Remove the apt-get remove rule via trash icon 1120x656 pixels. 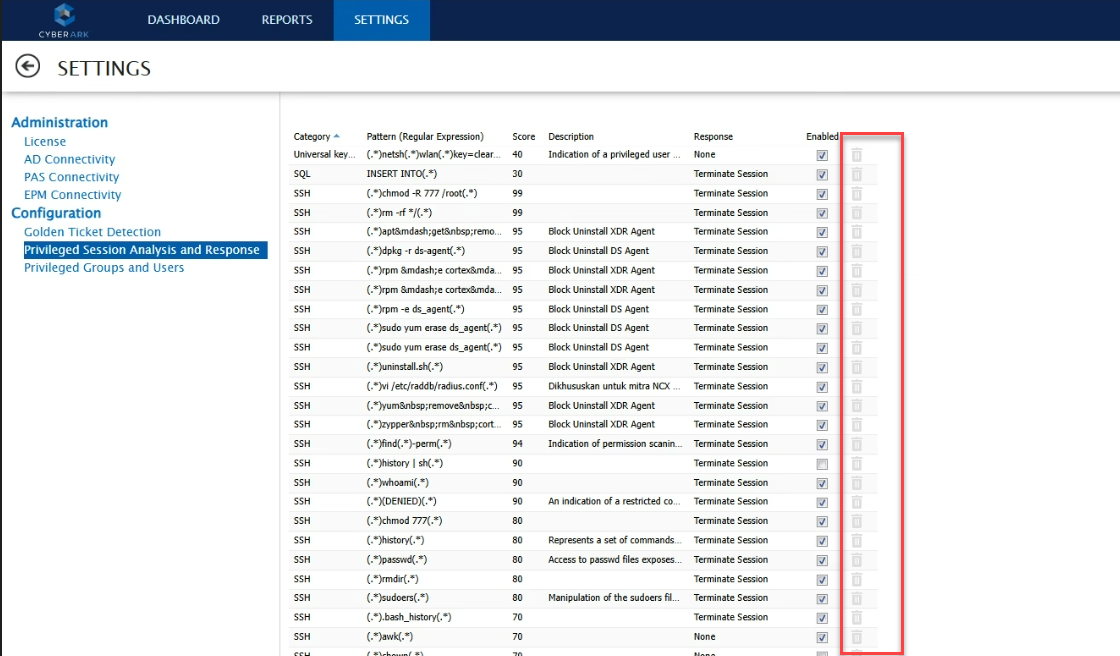(856, 232)
